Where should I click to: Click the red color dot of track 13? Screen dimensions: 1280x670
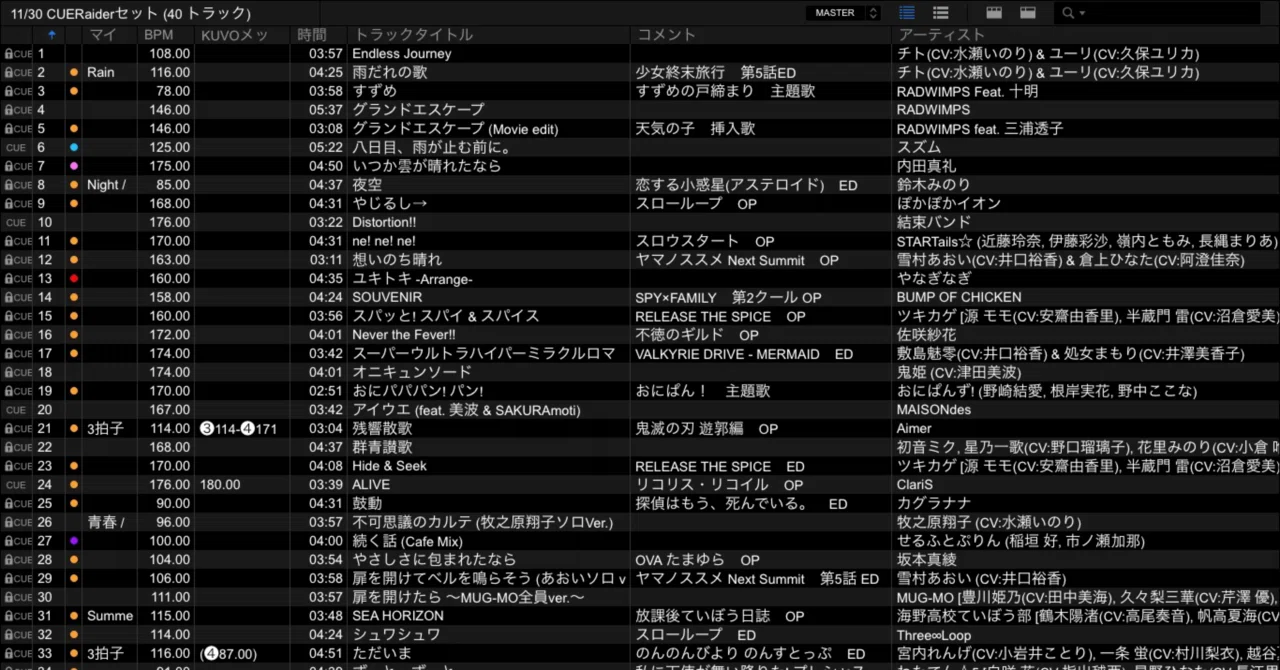point(74,279)
